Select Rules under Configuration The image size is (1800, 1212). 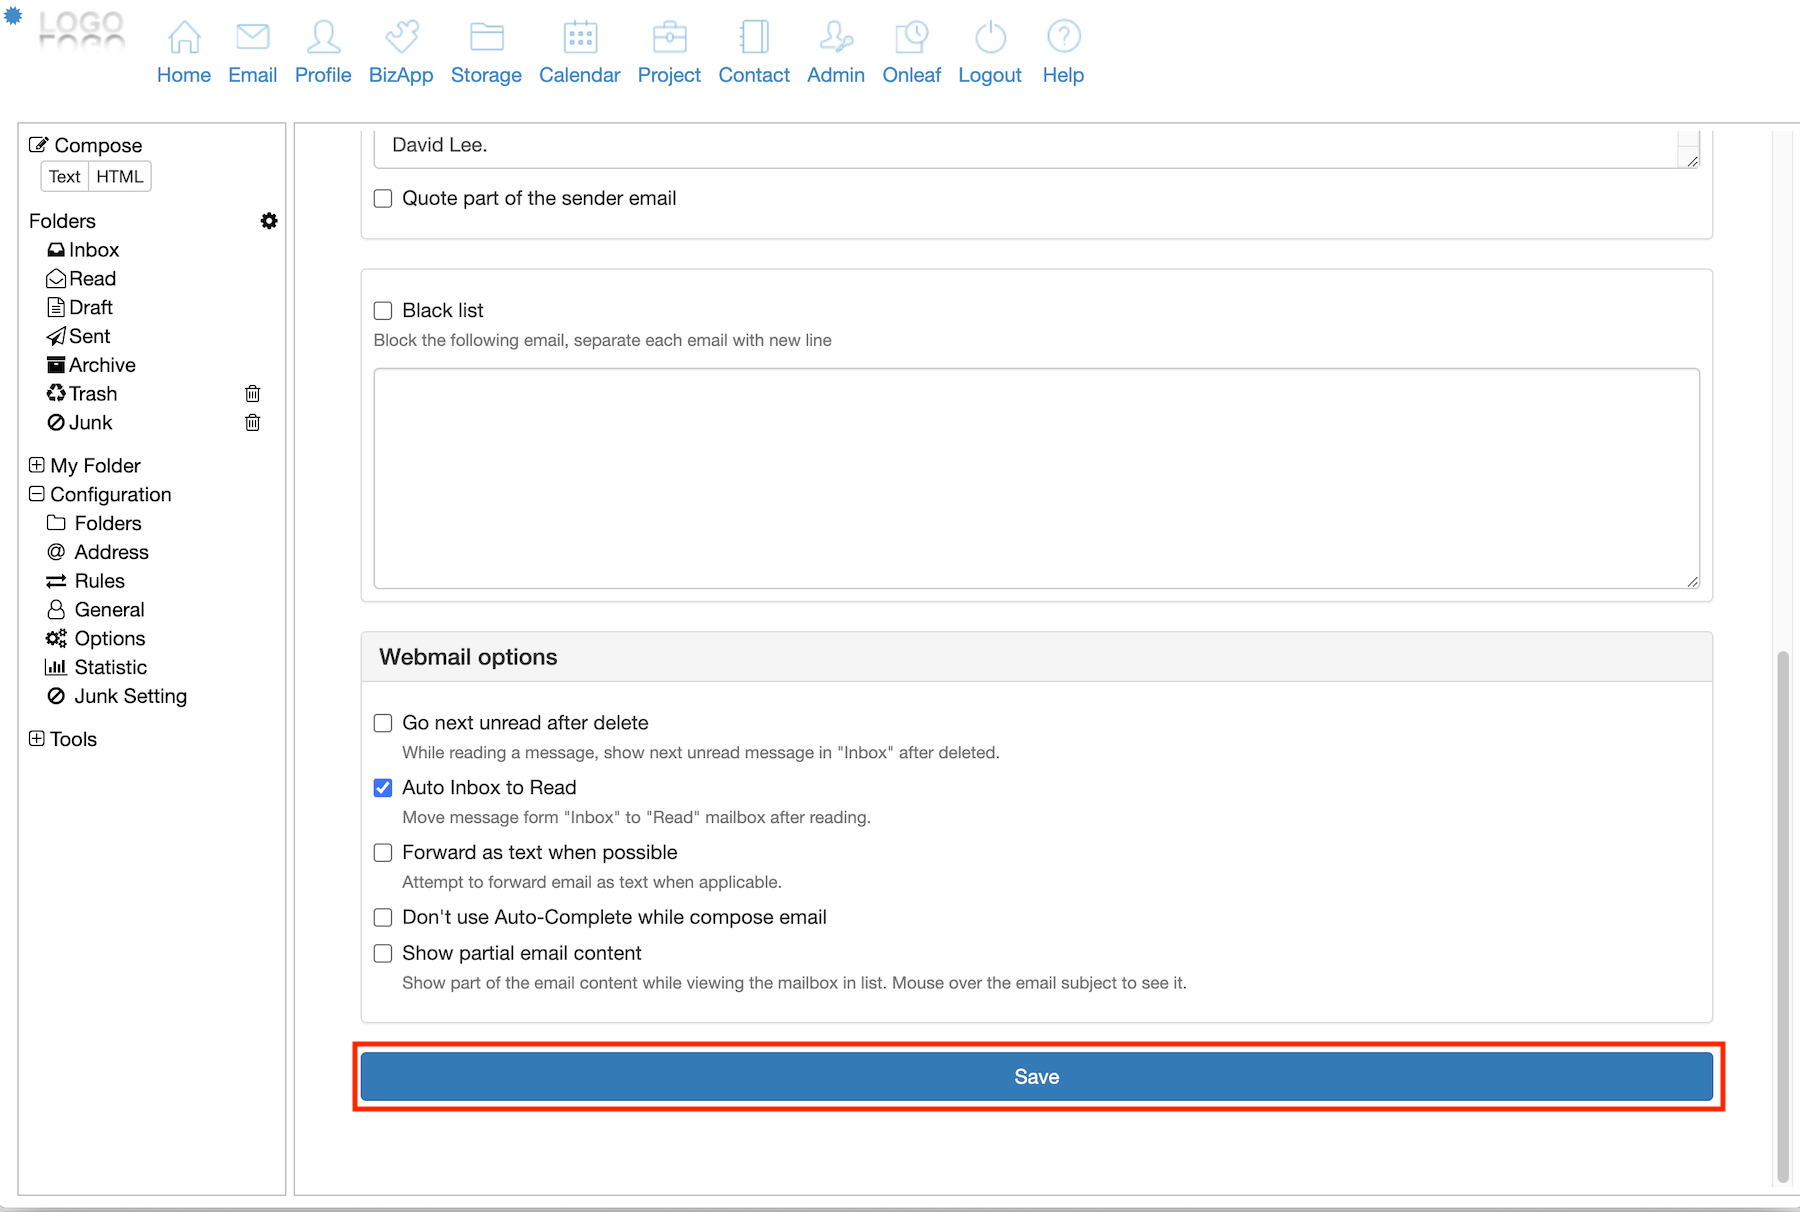[x=99, y=581]
